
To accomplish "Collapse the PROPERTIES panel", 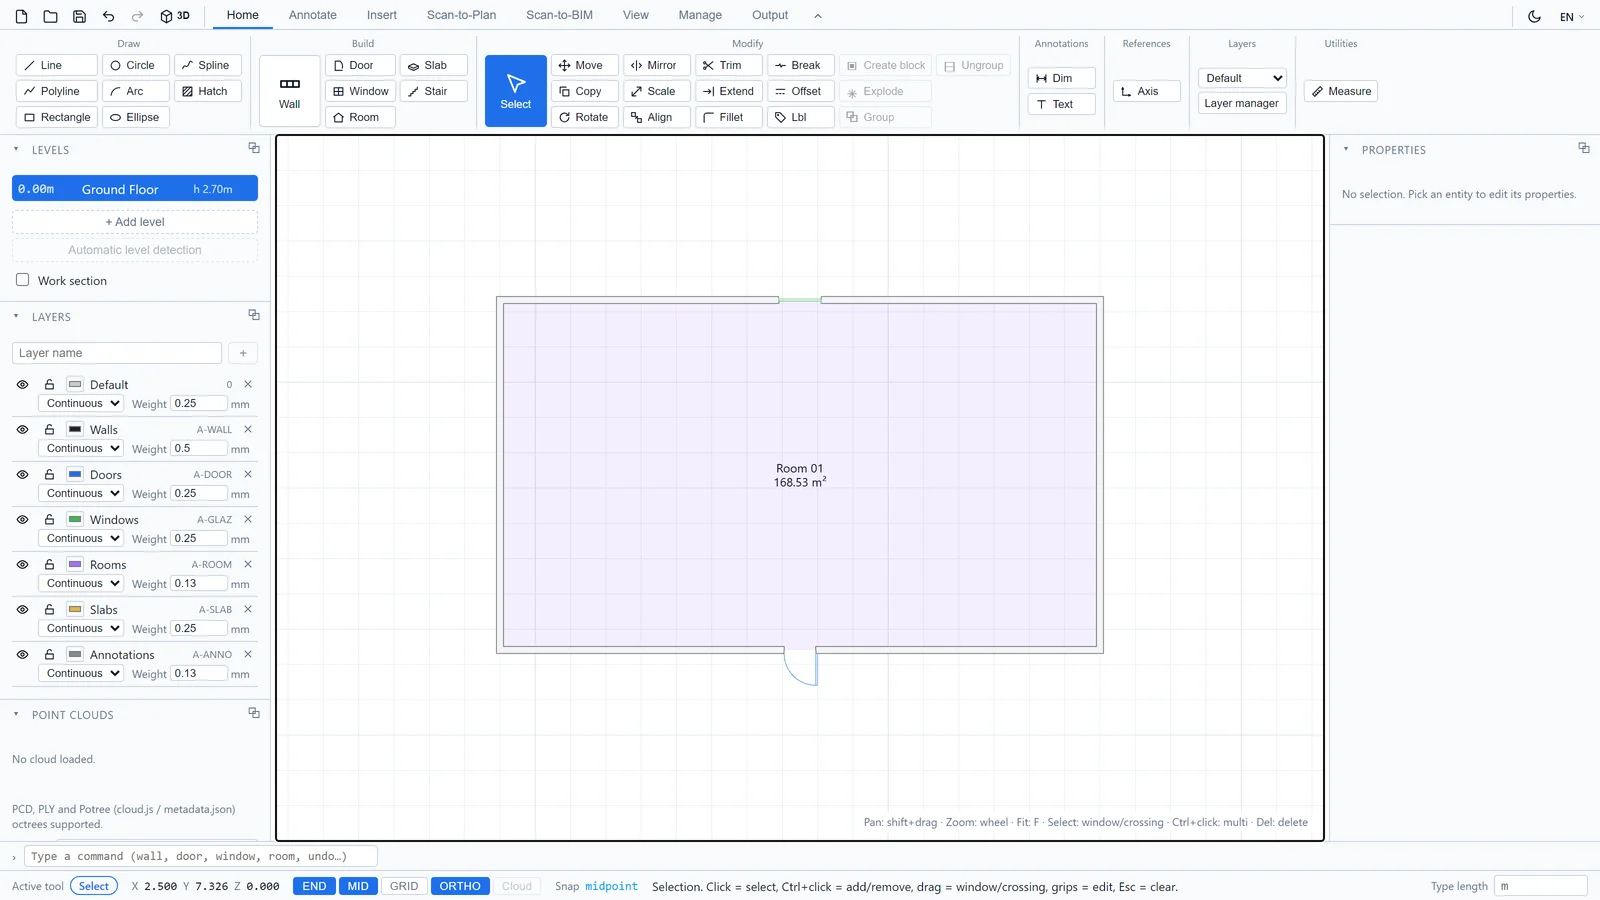I will [x=1346, y=149].
